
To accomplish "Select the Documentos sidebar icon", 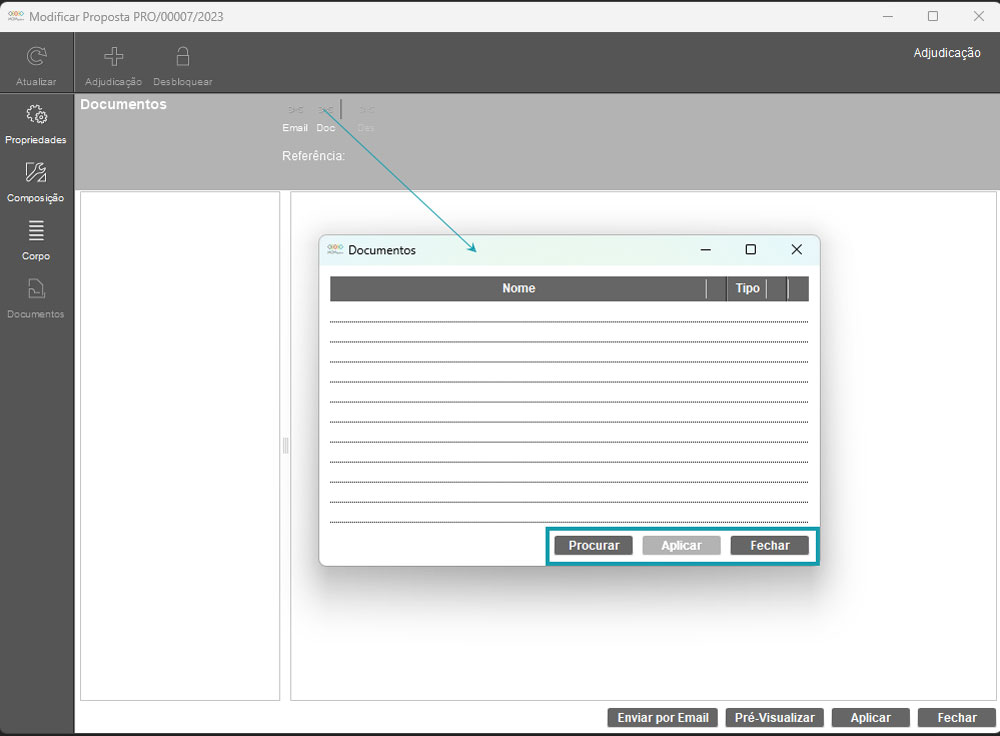I will point(36,290).
